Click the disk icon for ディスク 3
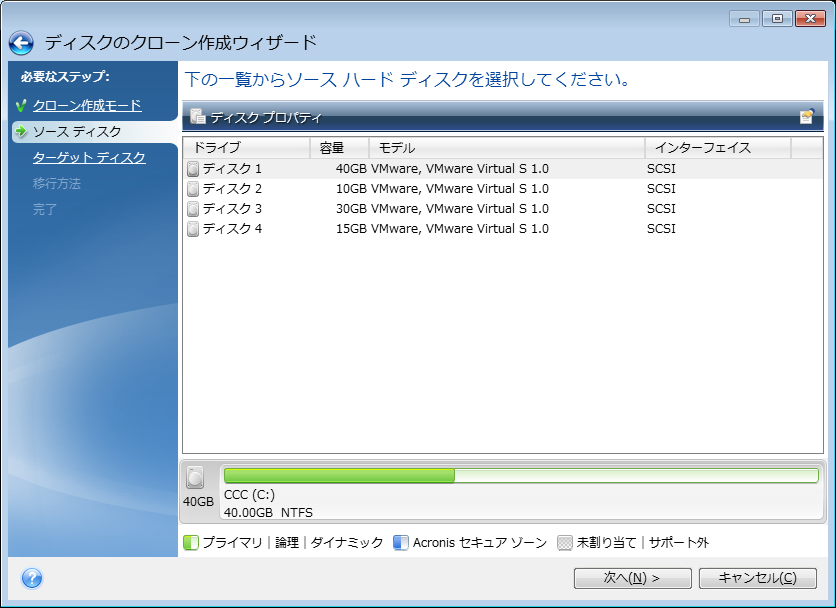Screen dimensions: 836x608 pos(193,209)
